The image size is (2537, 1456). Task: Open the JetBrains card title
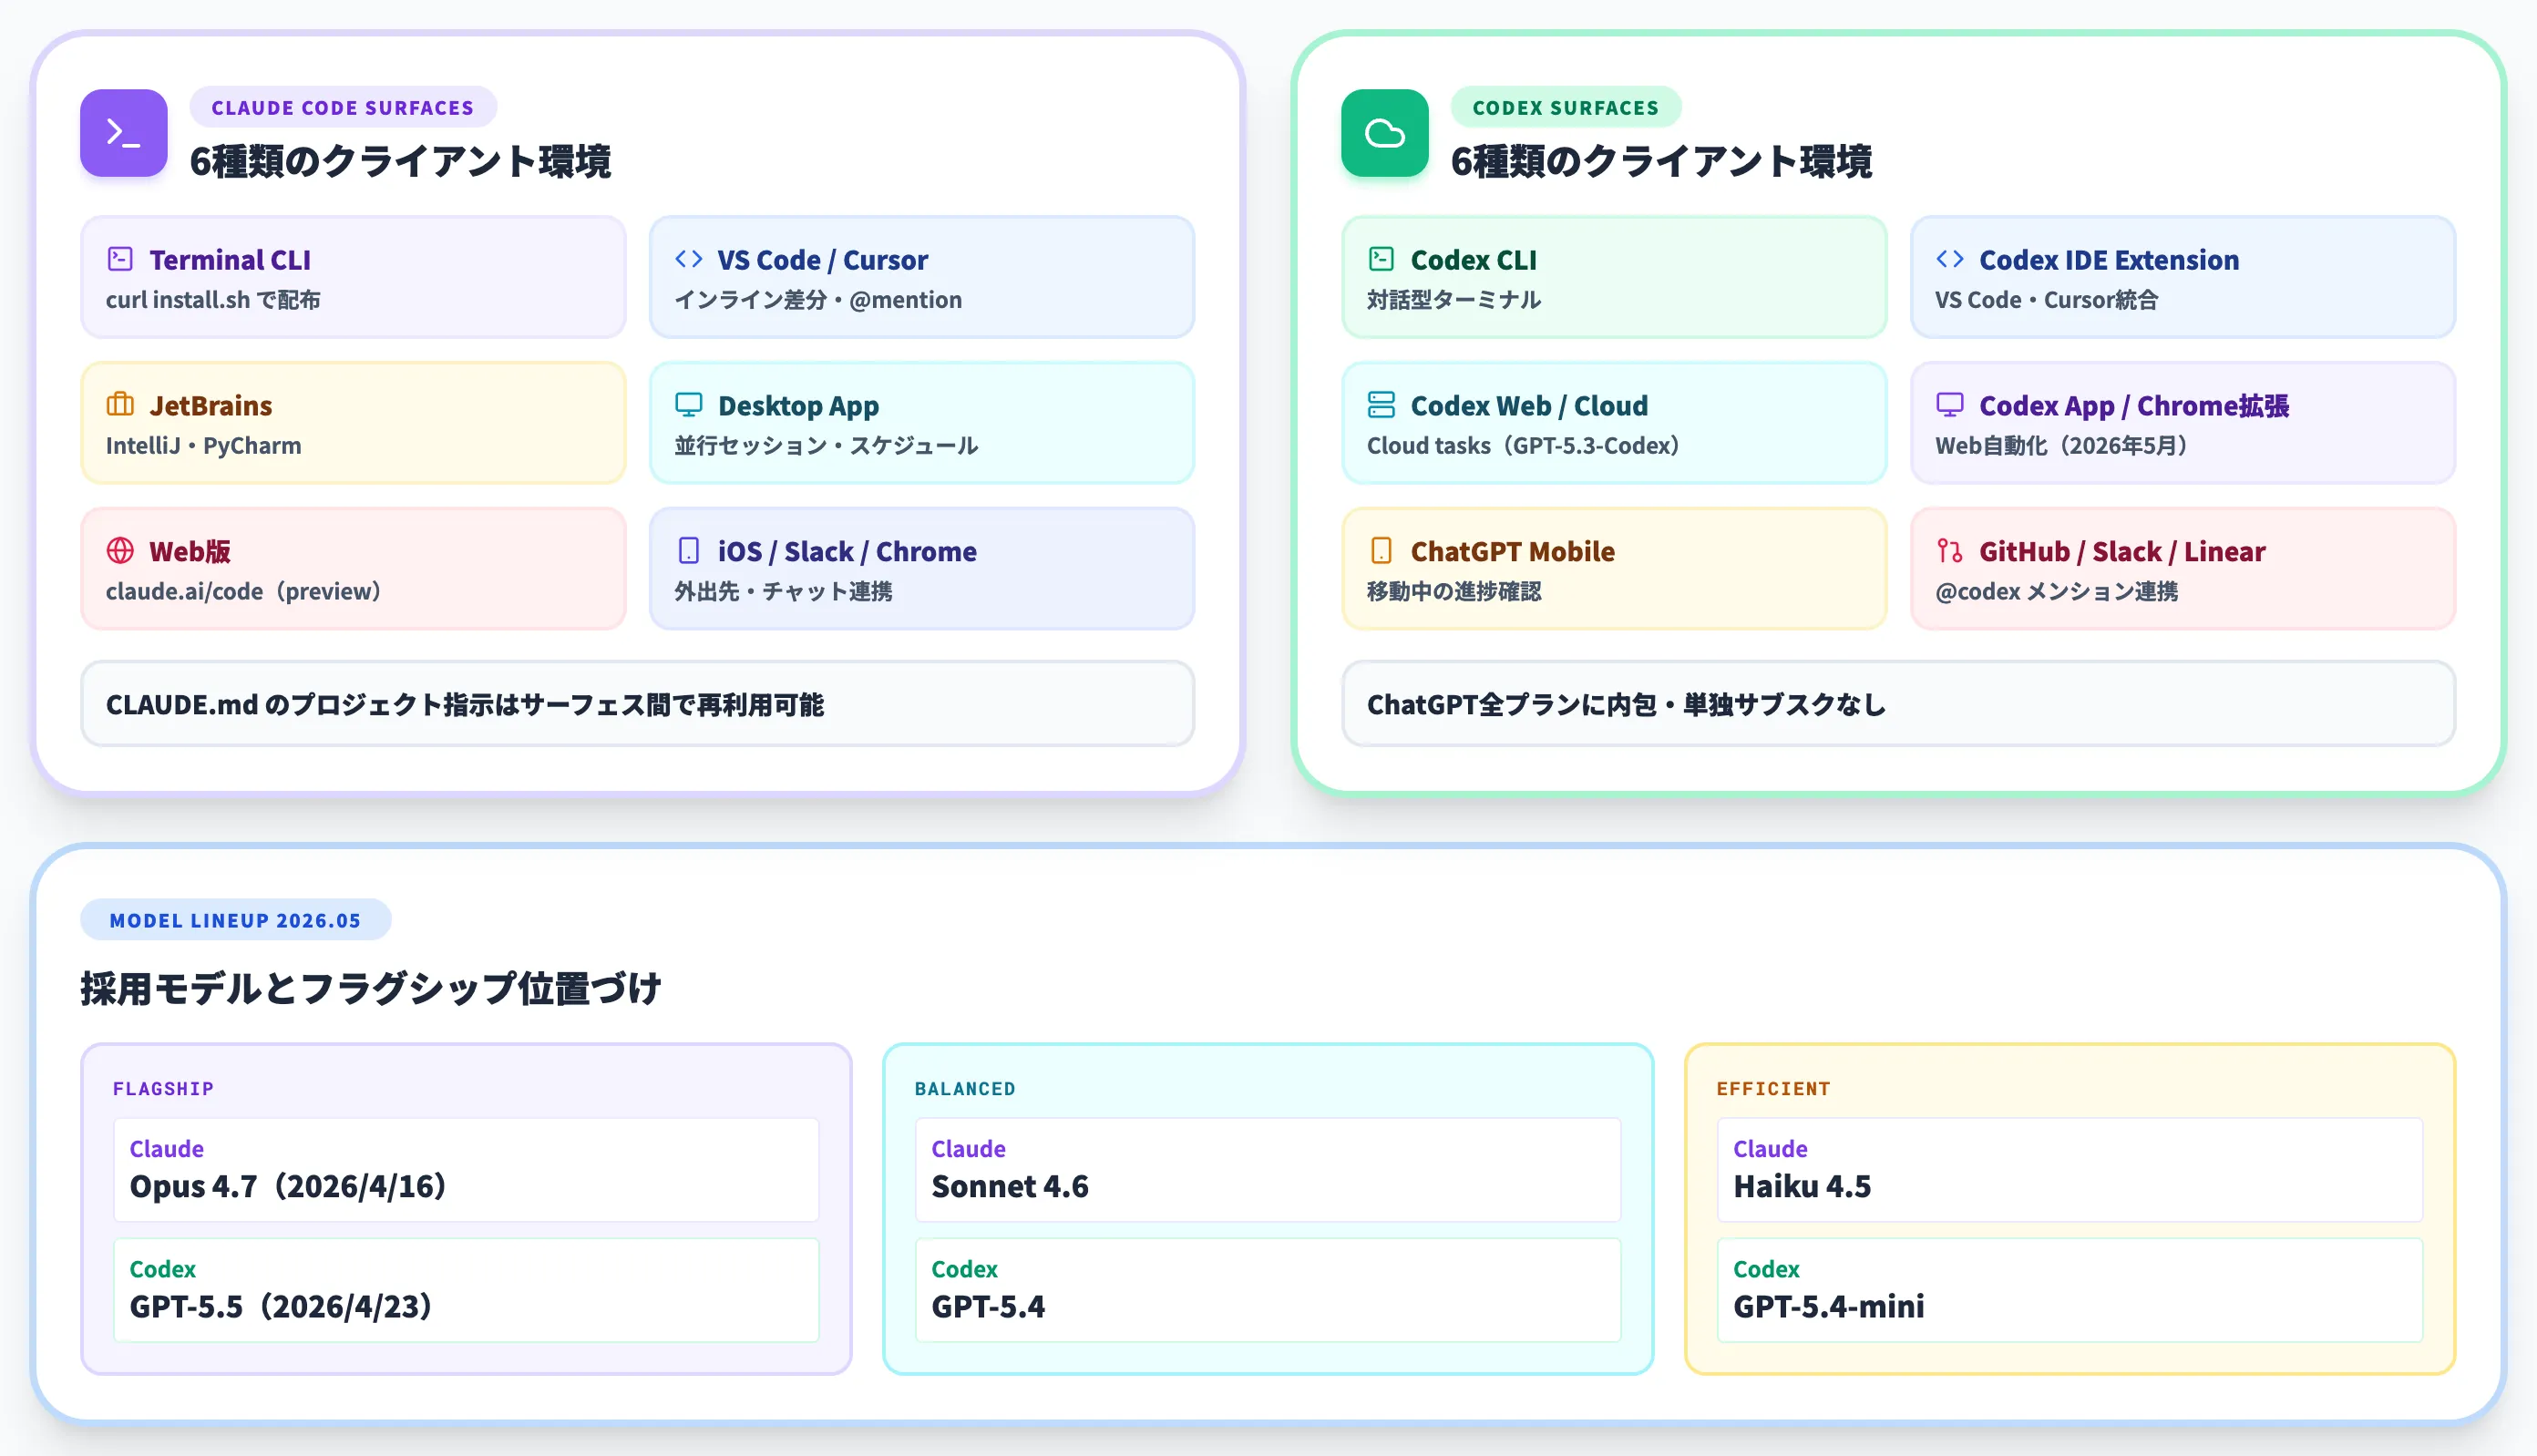[x=211, y=406]
